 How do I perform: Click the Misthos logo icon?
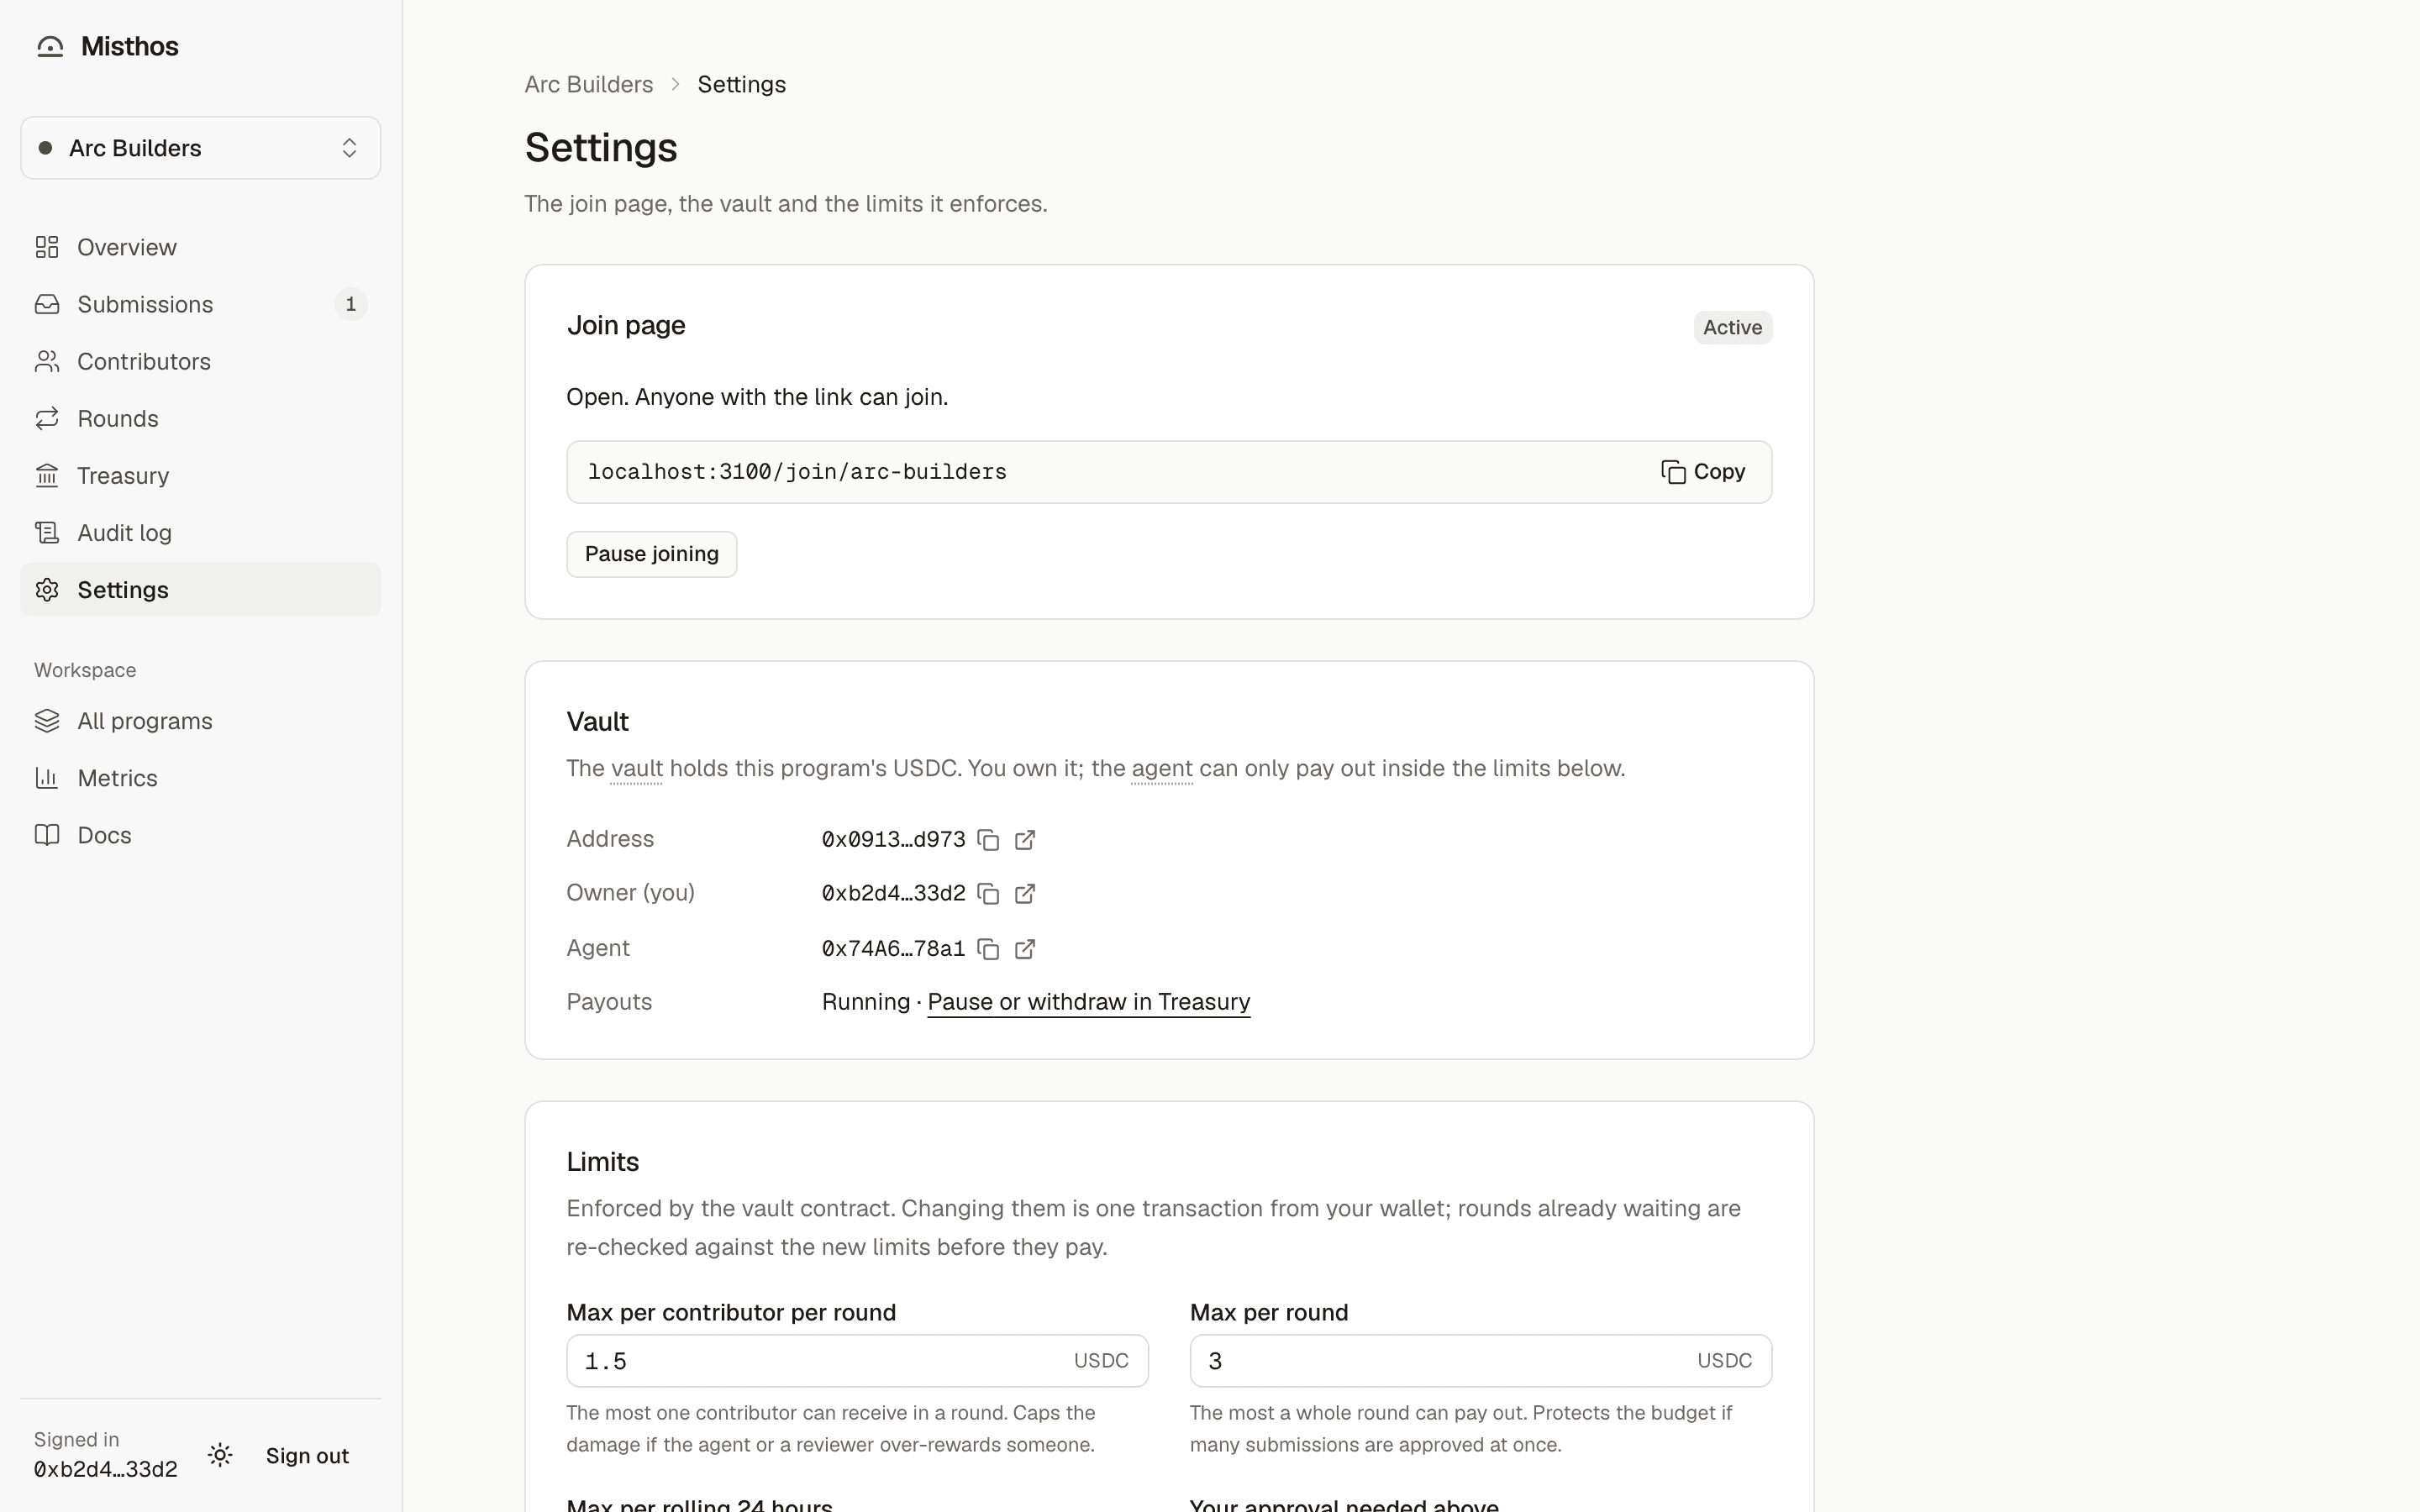coord(50,47)
